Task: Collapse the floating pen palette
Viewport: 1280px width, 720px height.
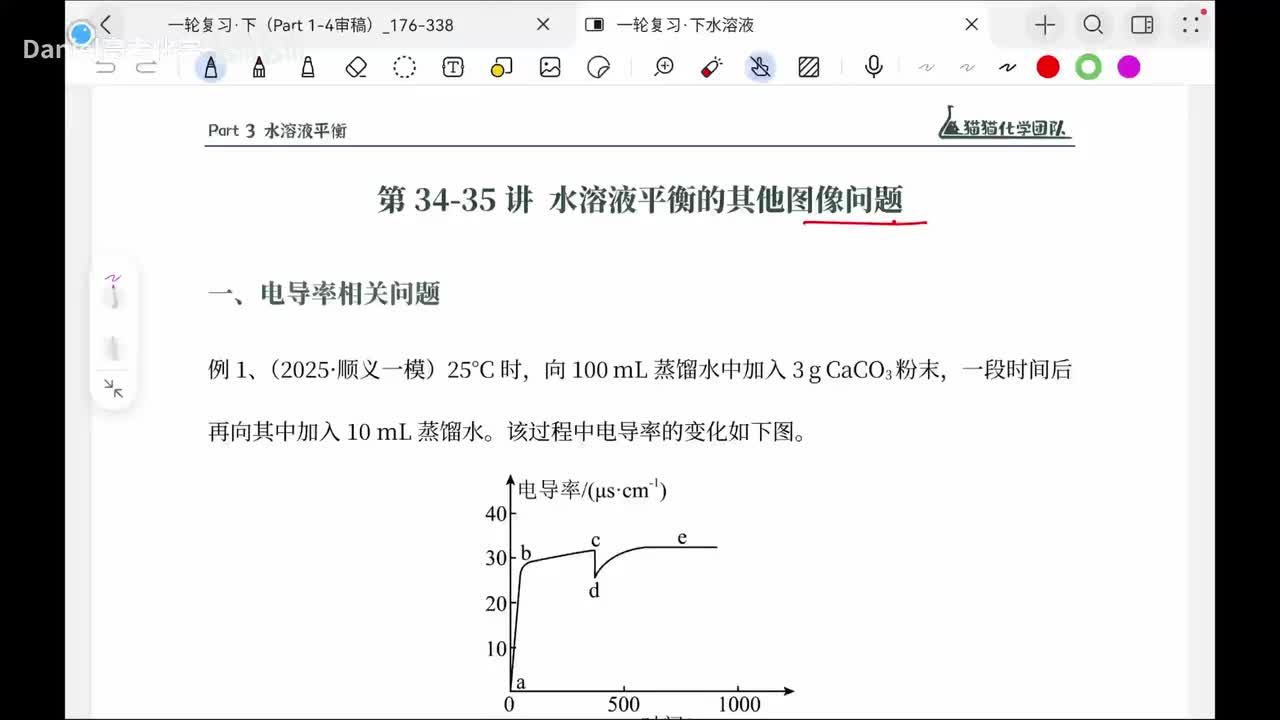Action: tap(113, 389)
